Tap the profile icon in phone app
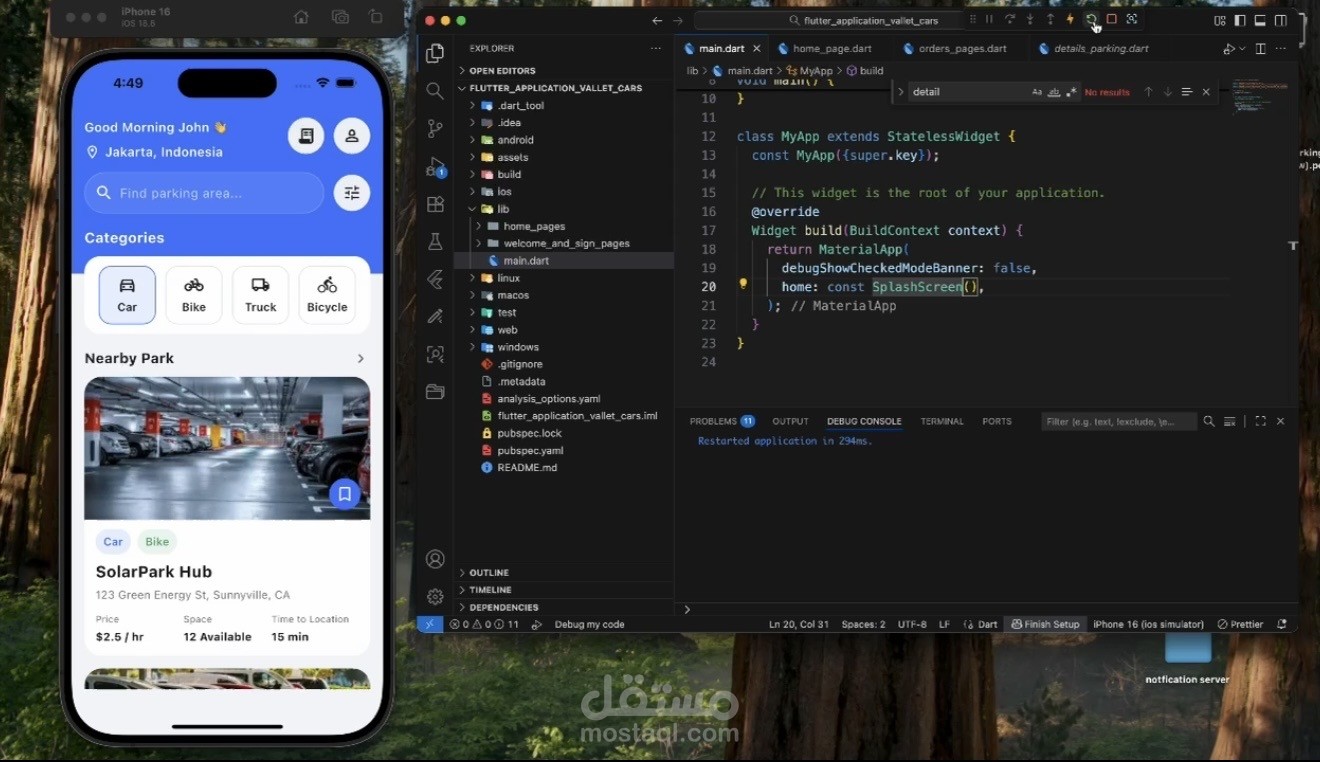The image size is (1320, 762). (x=352, y=136)
